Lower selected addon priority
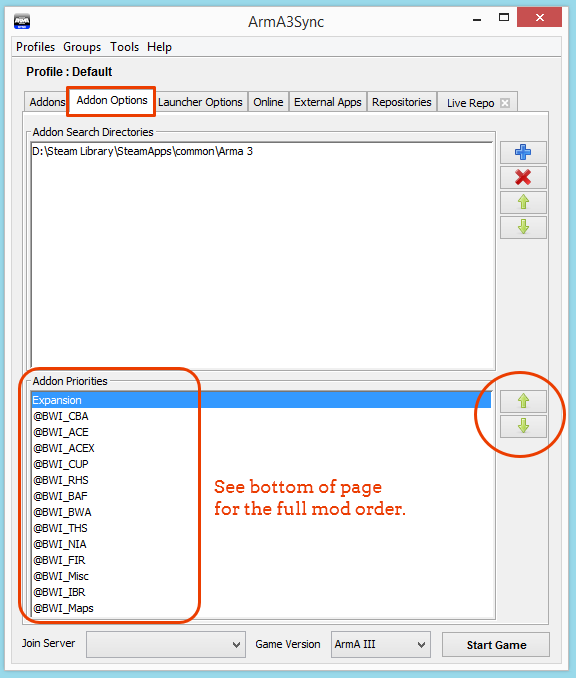This screenshot has height=678, width=576. (523, 426)
